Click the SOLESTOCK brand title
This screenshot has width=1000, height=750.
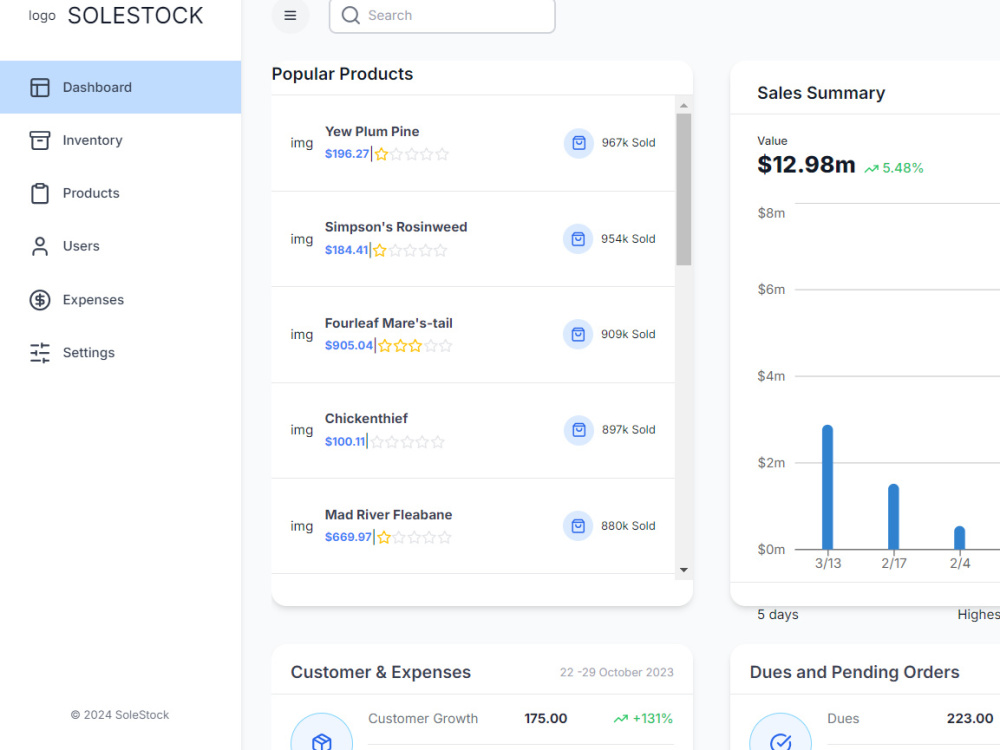tap(135, 15)
